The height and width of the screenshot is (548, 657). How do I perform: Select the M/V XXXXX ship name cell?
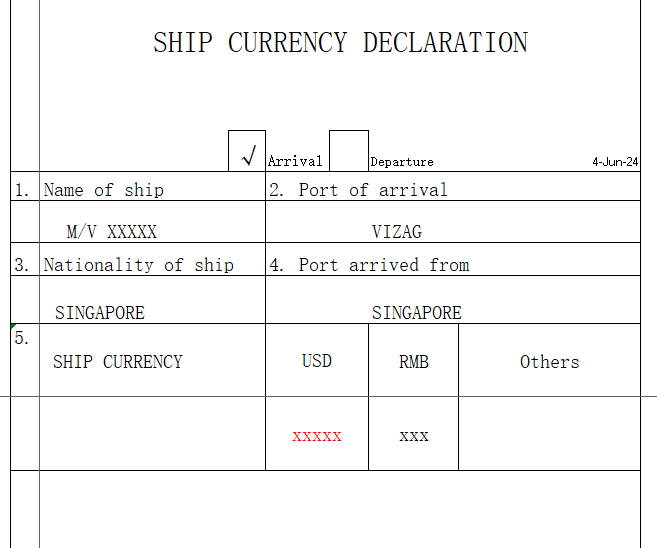153,222
